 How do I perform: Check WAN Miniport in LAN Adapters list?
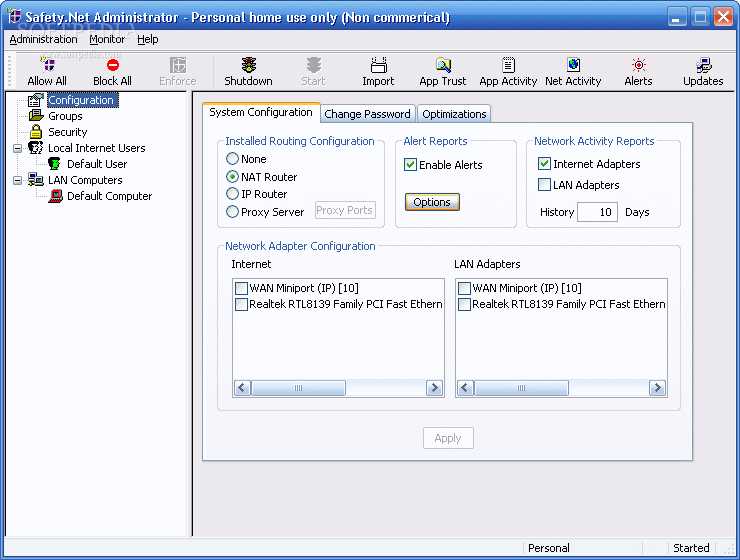tap(464, 288)
